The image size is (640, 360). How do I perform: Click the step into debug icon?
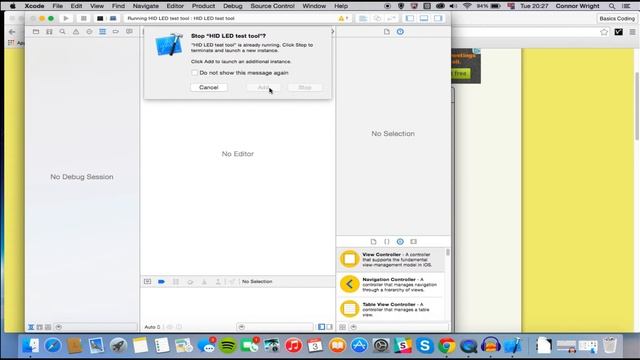[x=204, y=282]
